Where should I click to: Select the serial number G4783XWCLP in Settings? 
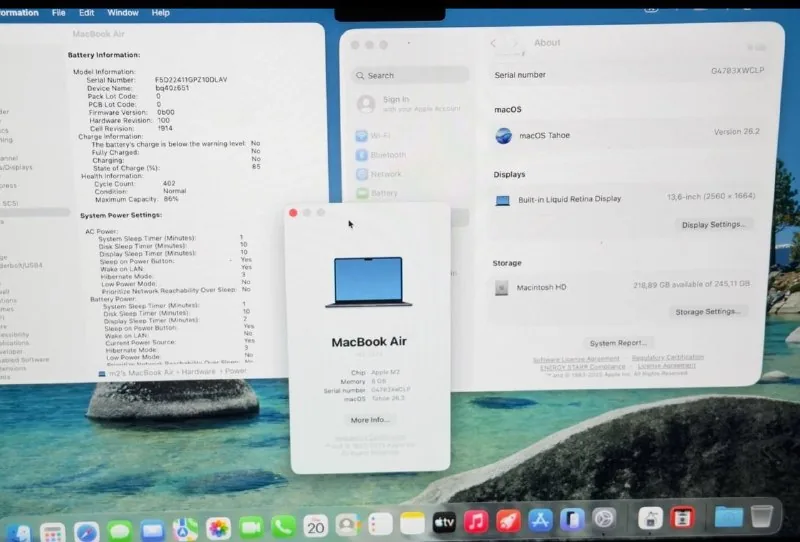pyautogui.click(x=738, y=70)
